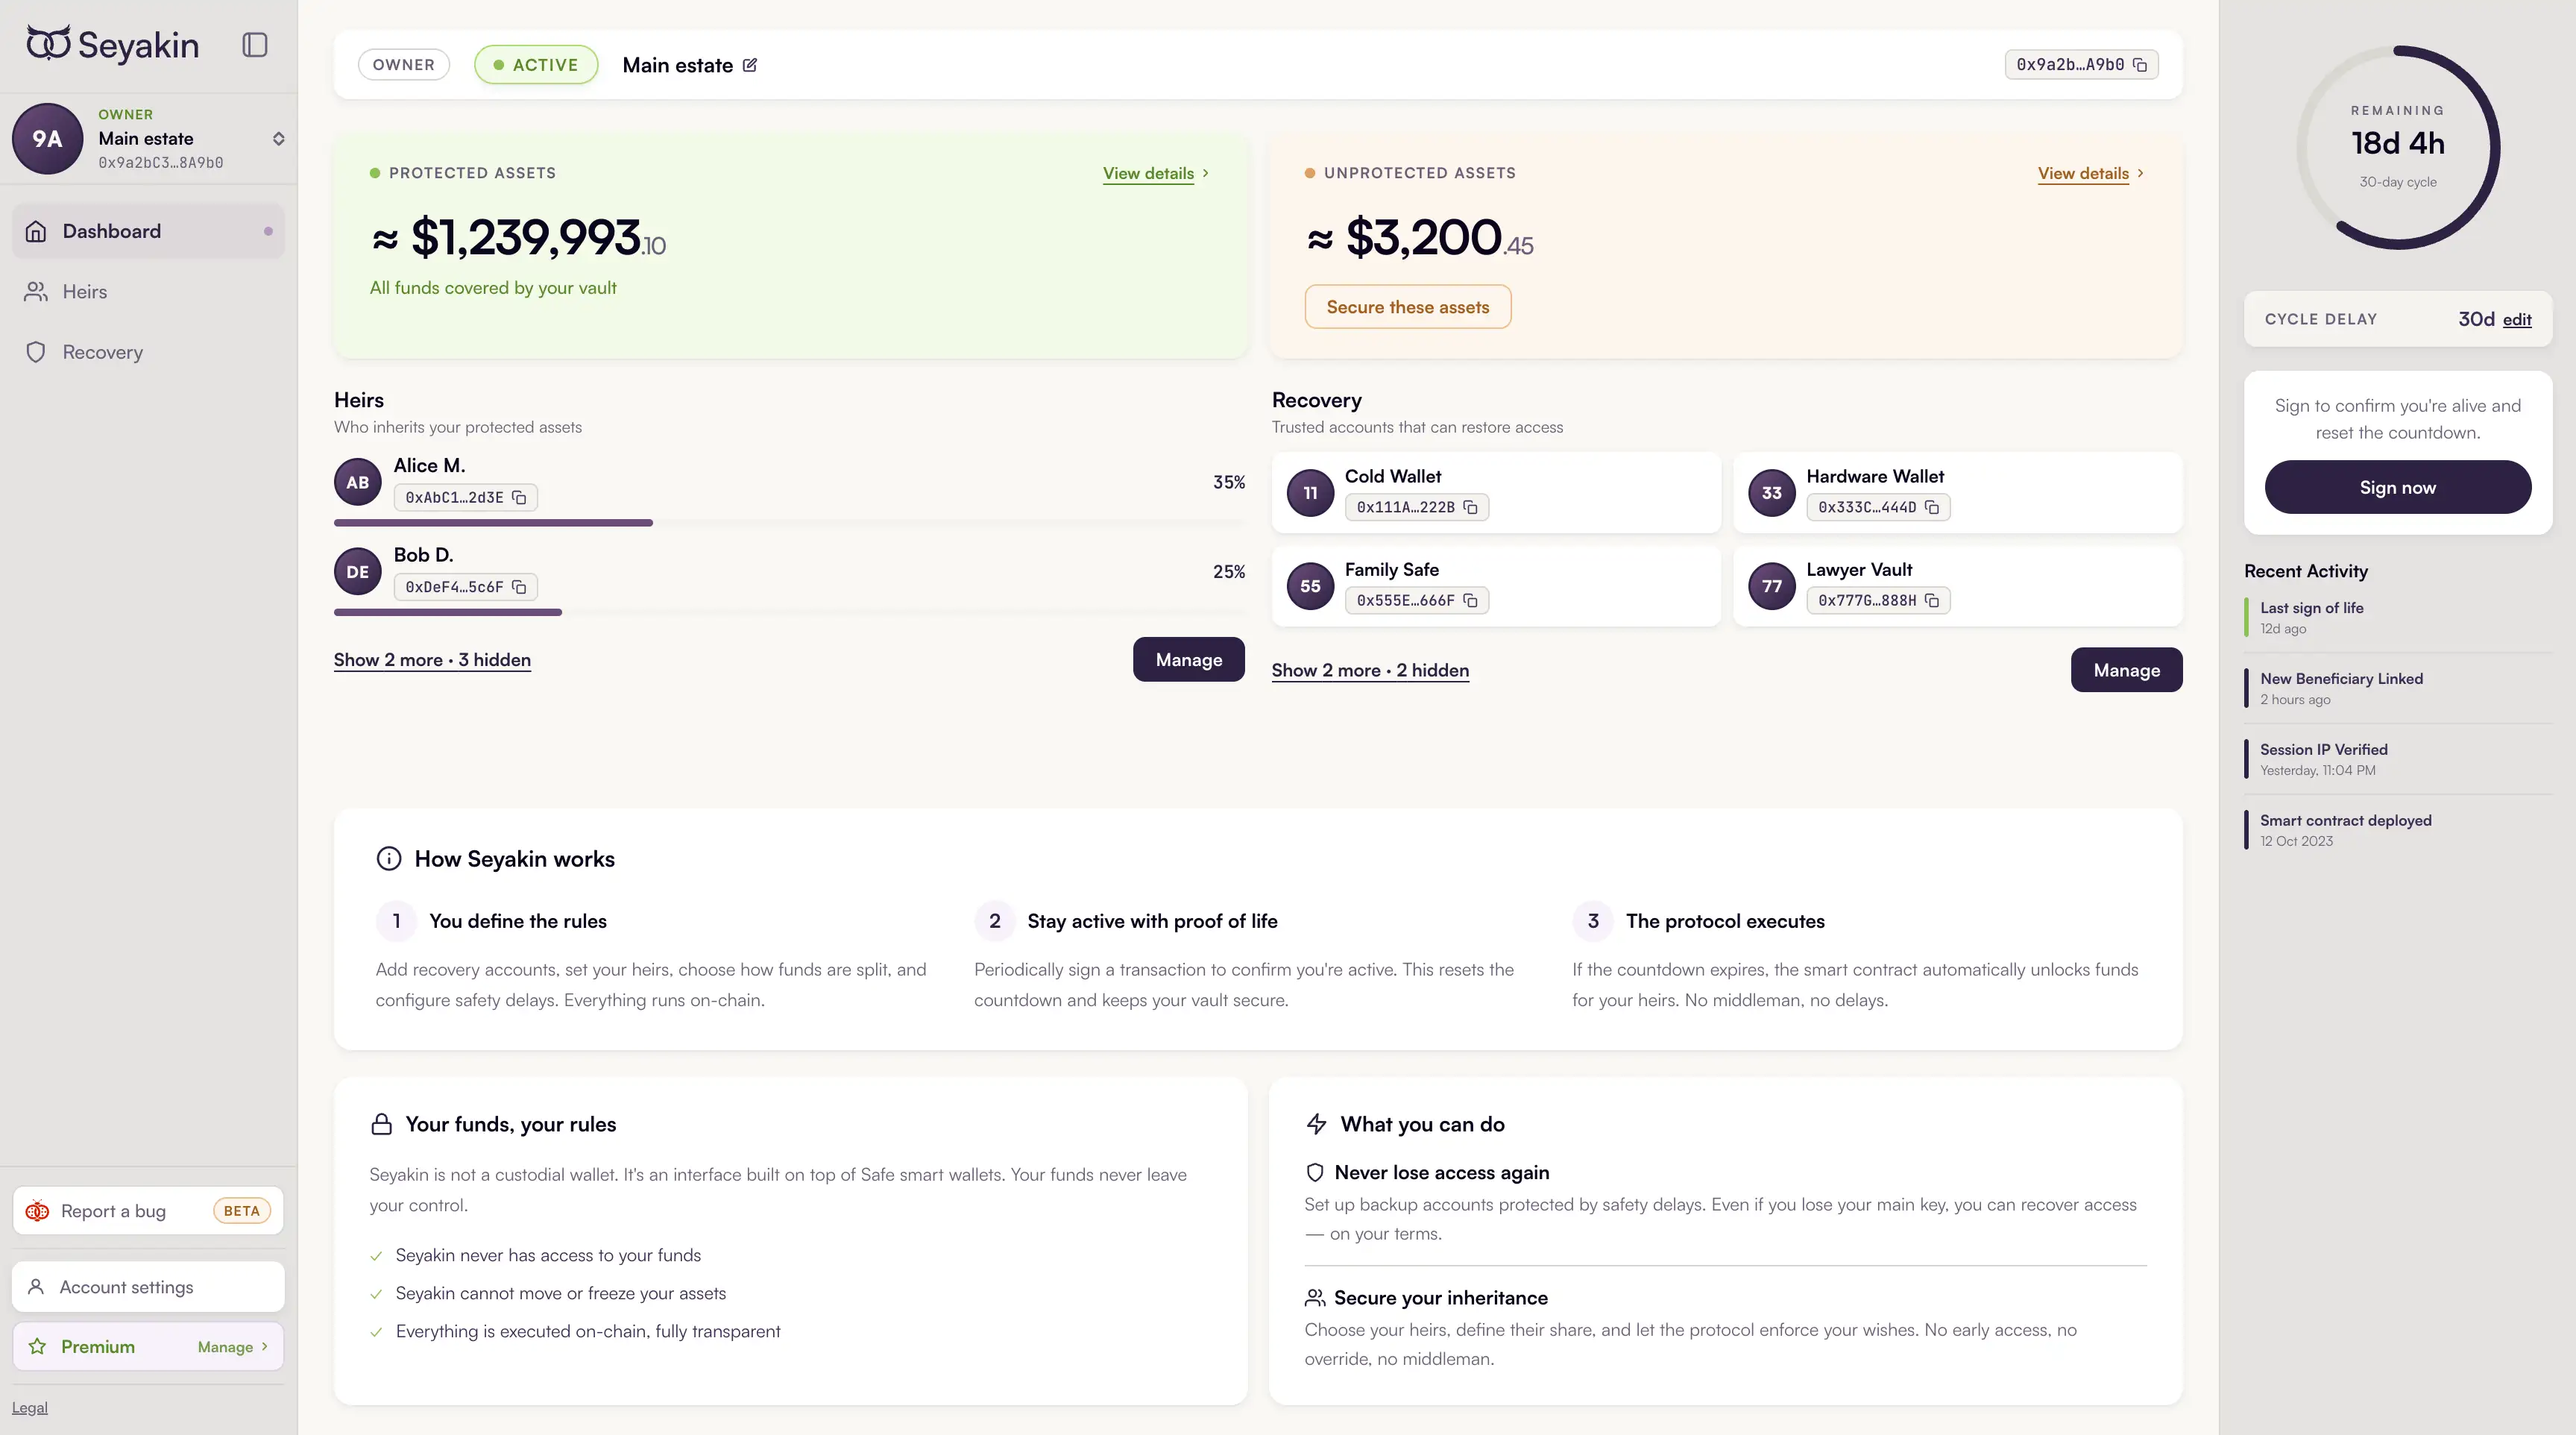Click step 2 Stay active with proof of life
2576x1435 pixels.
(x=1126, y=921)
